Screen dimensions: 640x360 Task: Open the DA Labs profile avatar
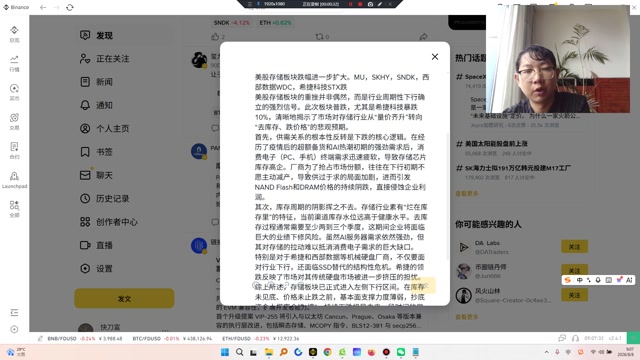pos(464,247)
